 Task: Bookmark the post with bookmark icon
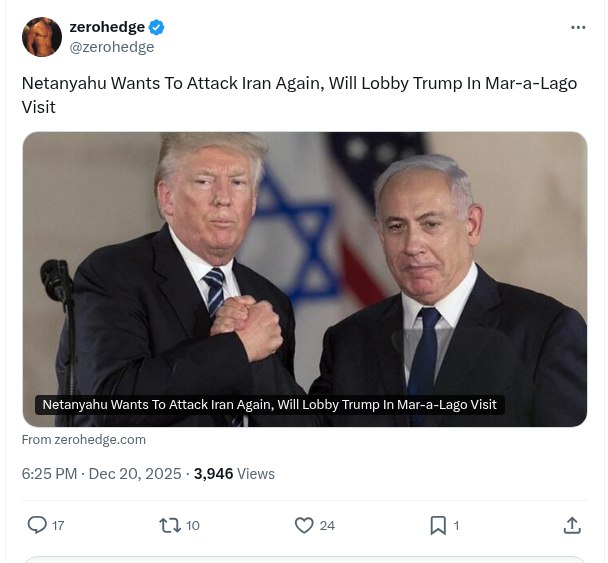click(x=438, y=525)
